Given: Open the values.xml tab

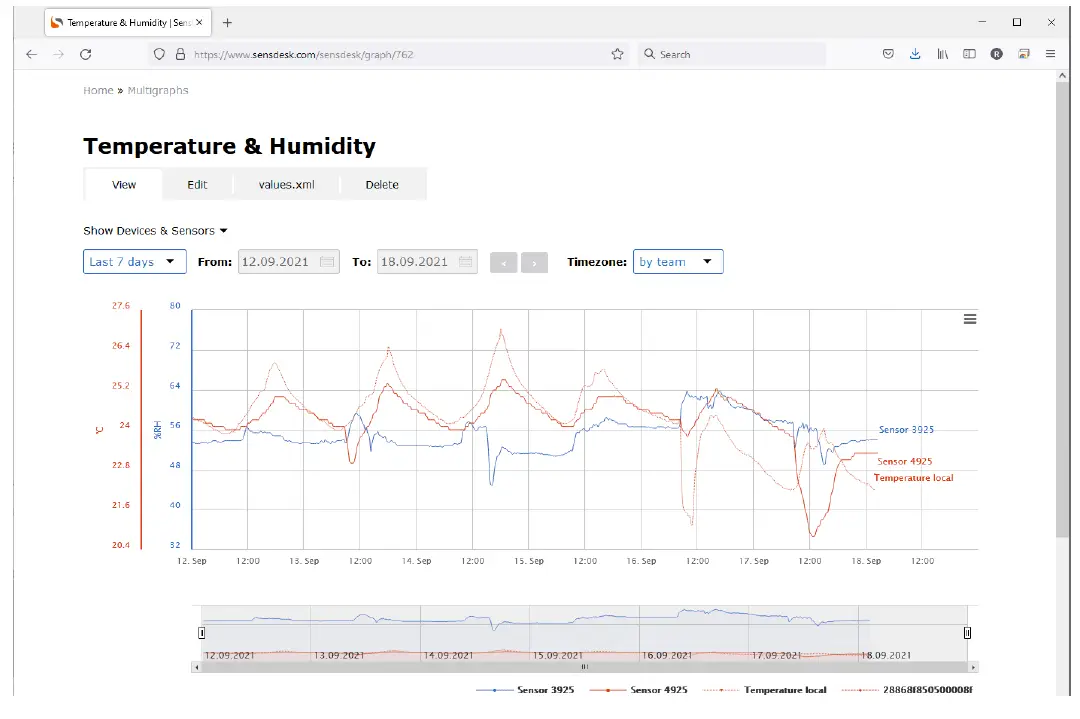Looking at the screenshot, I should tap(286, 185).
